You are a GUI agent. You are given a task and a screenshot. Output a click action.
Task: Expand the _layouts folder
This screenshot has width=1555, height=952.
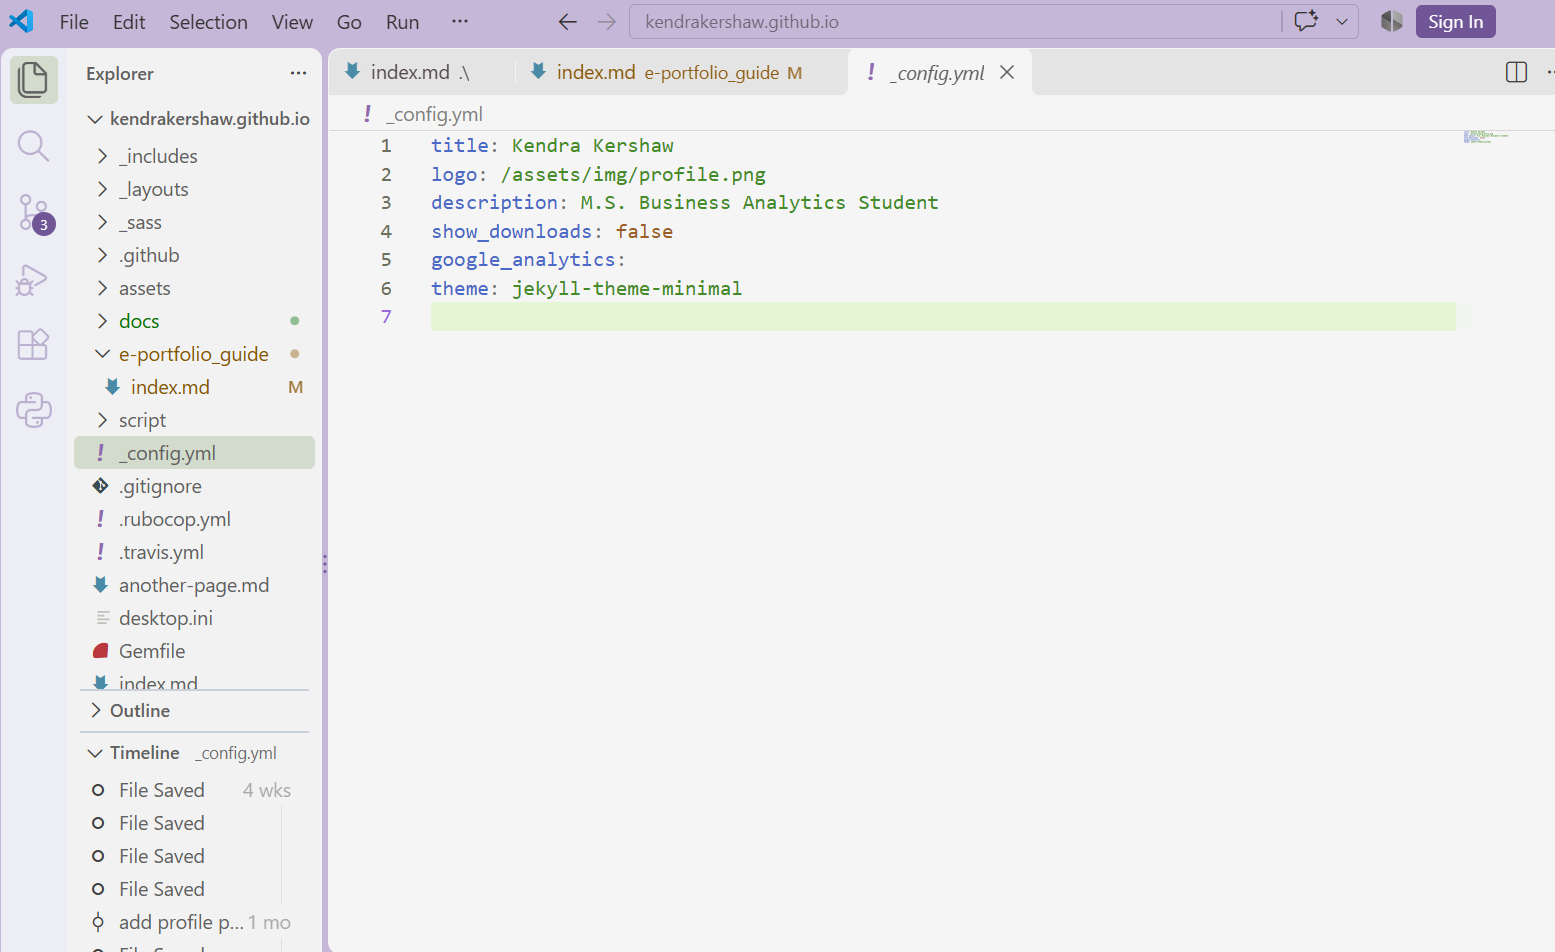[x=195, y=189]
